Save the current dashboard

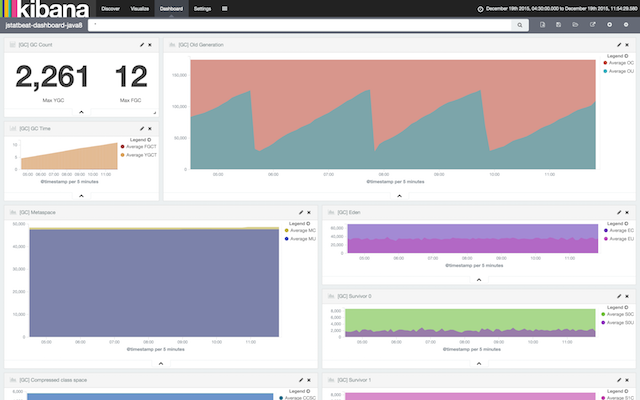(558, 25)
